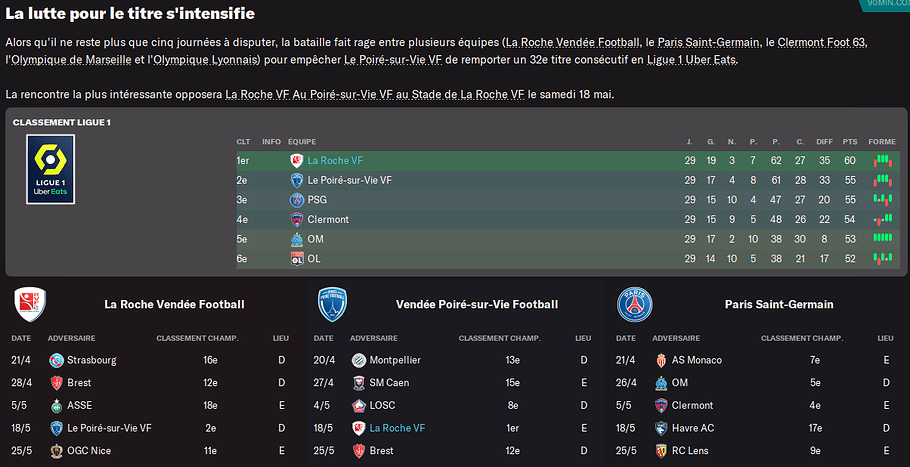Select the Le Poiré-sur-Vie VF standings row
Viewport: 910px width, 467px height.
pyautogui.click(x=349, y=180)
